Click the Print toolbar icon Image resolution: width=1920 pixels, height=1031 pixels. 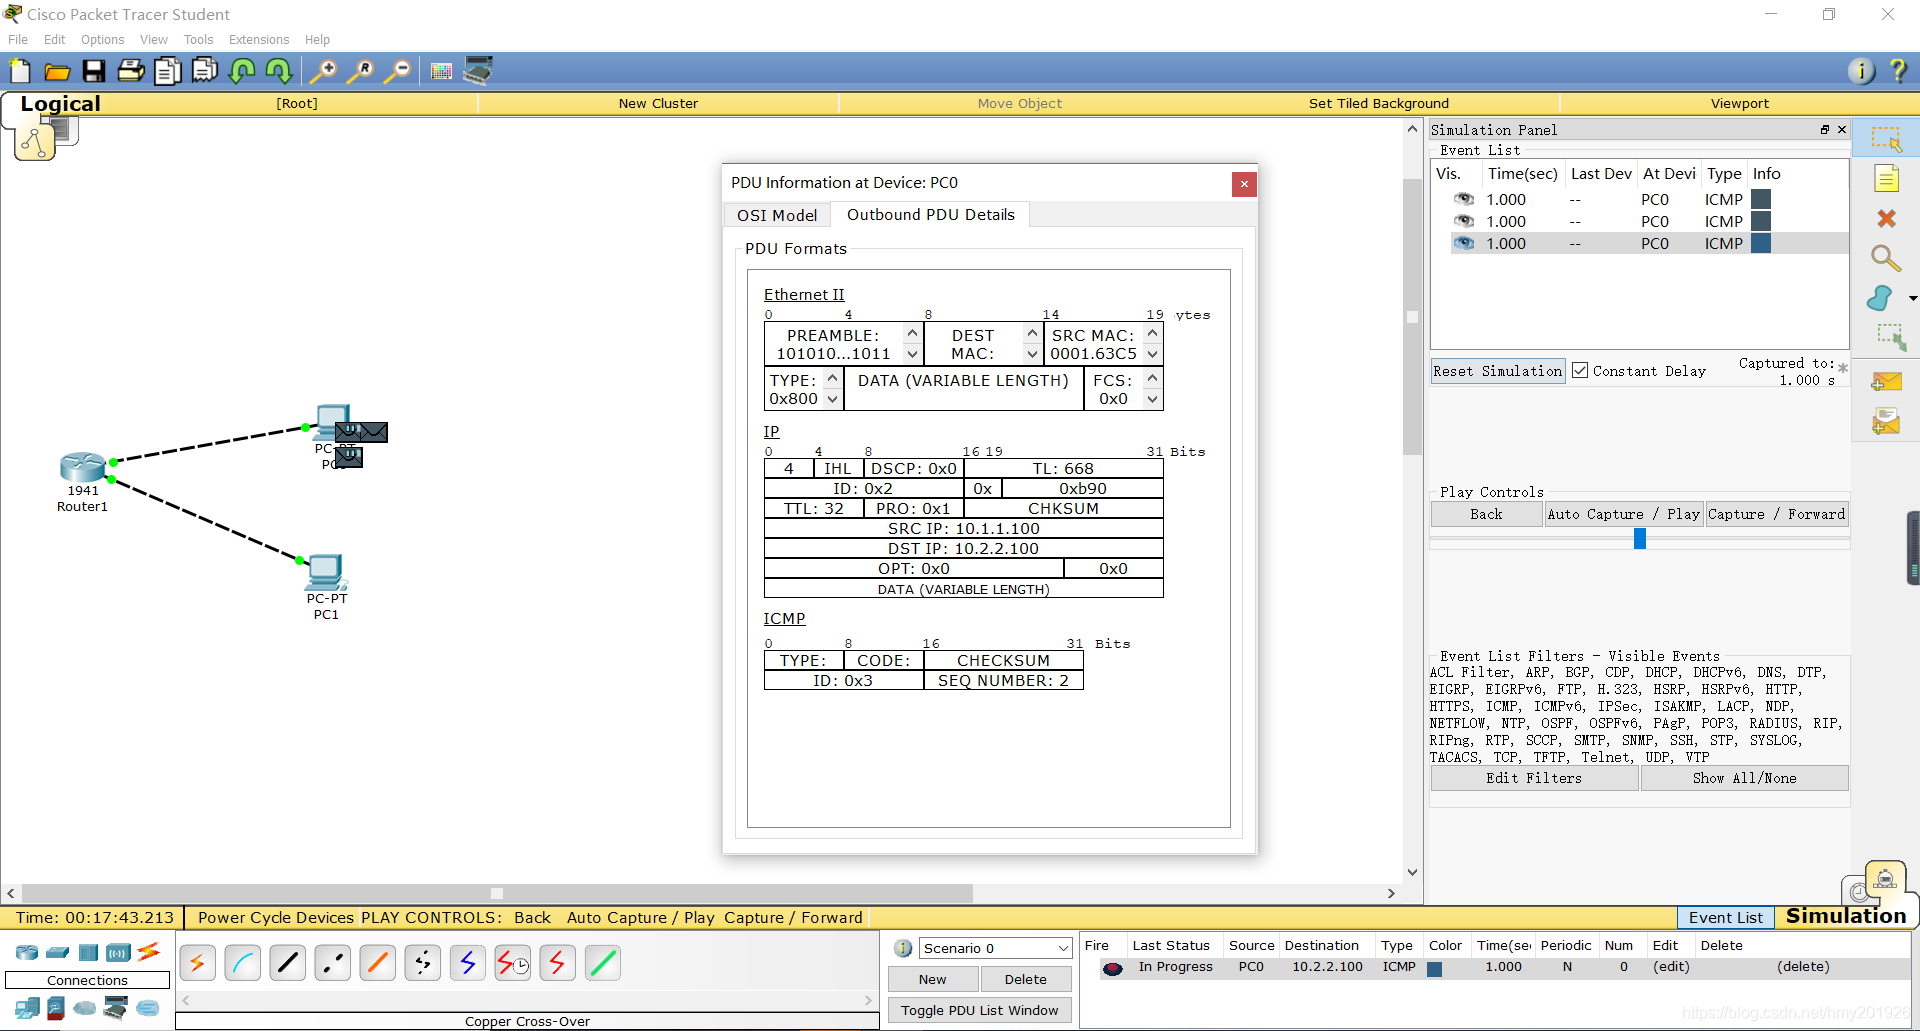[131, 71]
